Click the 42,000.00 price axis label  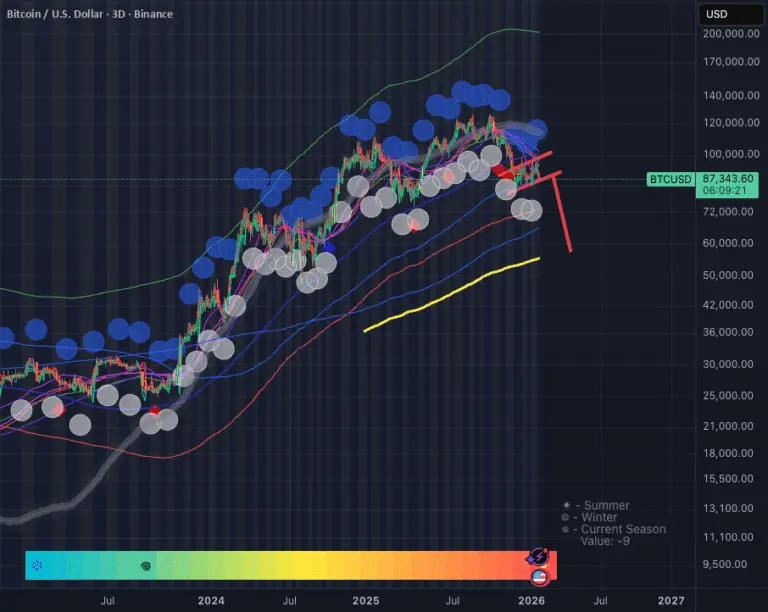click(728, 305)
